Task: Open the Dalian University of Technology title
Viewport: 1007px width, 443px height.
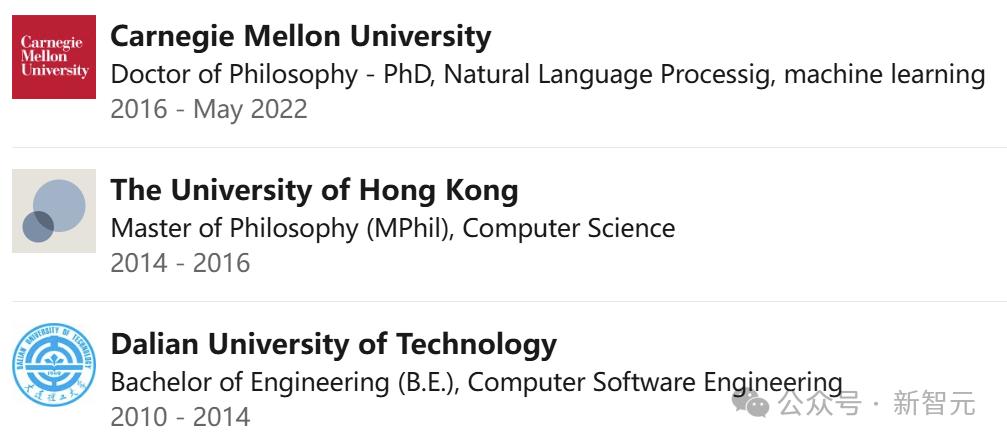Action: point(333,345)
